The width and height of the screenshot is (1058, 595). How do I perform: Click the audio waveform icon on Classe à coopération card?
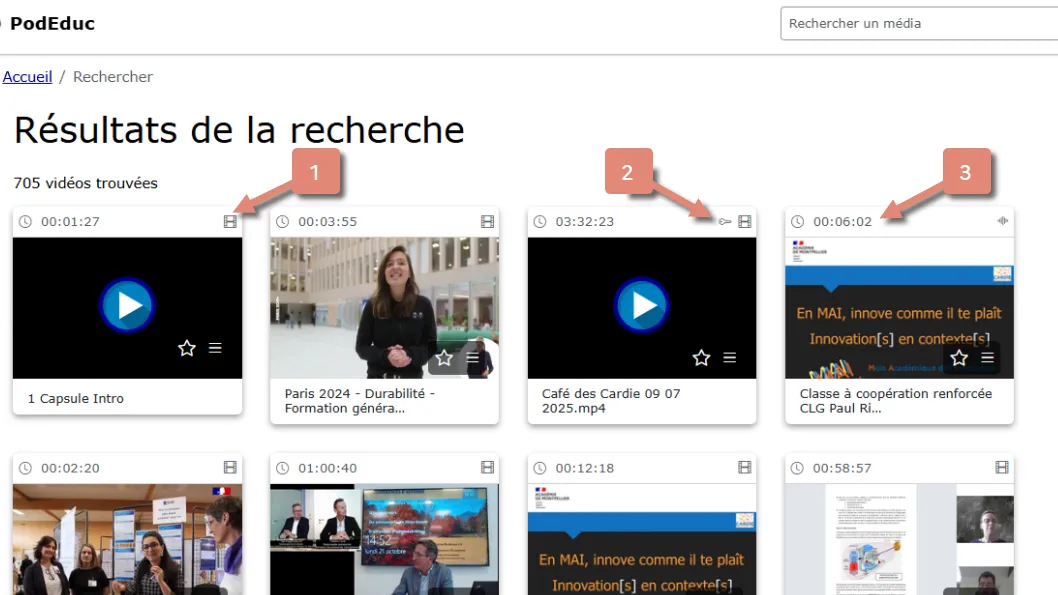pyautogui.click(x=1003, y=221)
